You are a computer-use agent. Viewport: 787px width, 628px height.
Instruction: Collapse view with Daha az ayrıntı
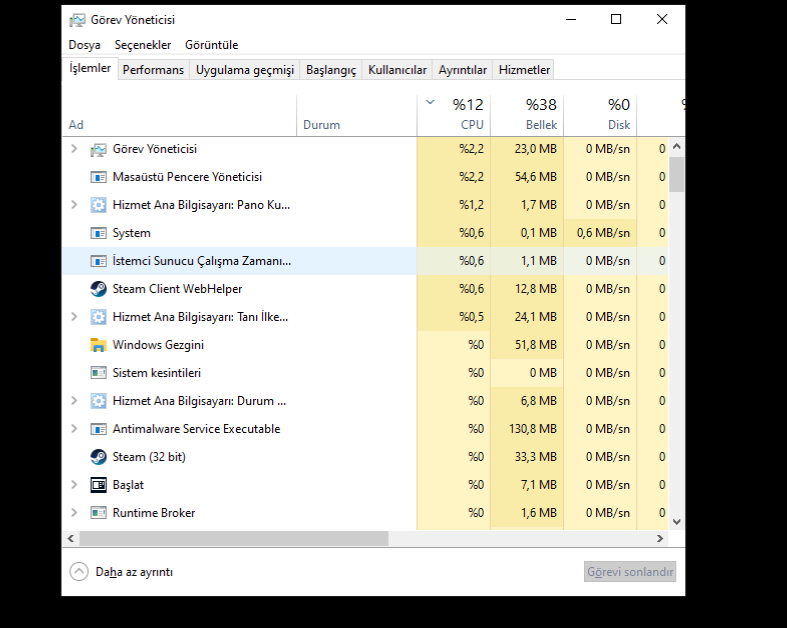pos(121,572)
